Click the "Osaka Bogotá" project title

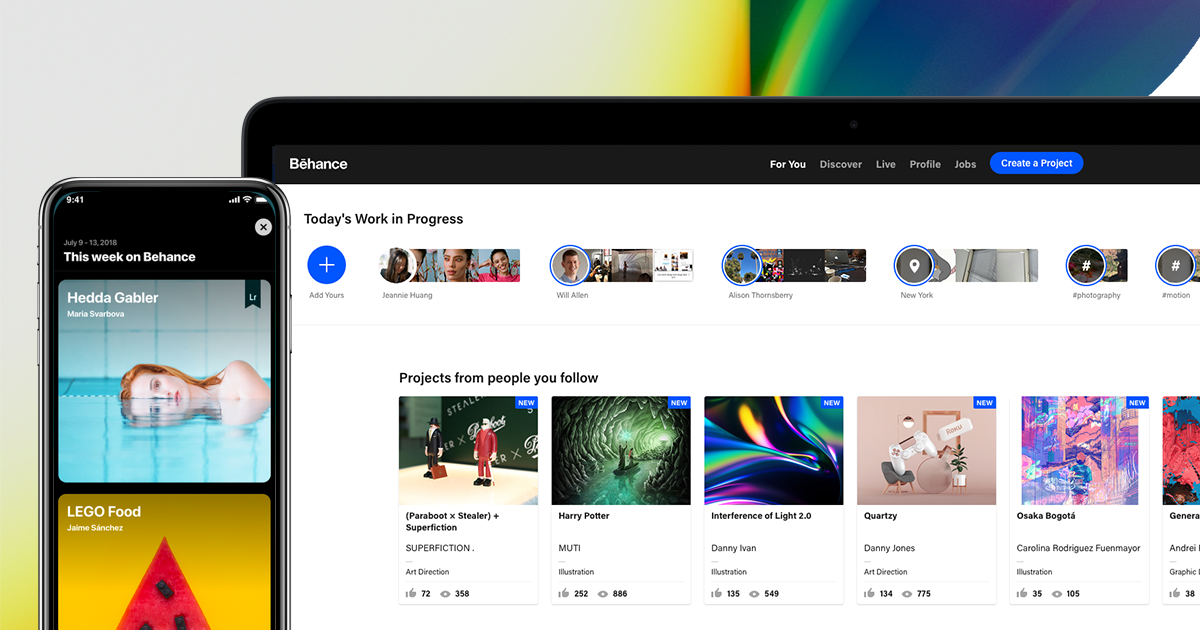(1046, 516)
